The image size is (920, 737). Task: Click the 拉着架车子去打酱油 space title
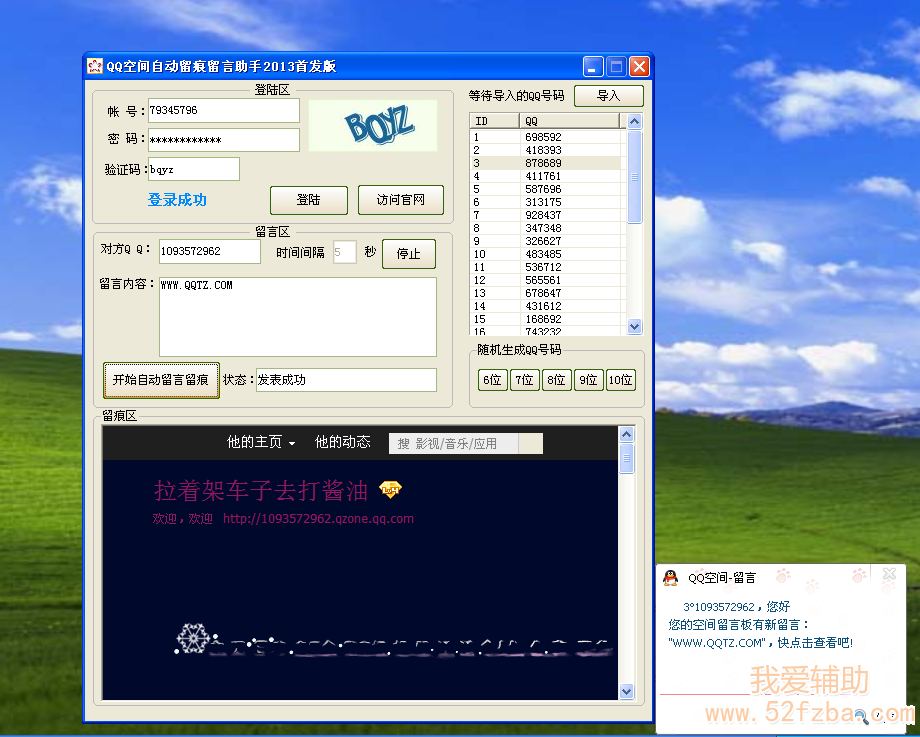261,491
